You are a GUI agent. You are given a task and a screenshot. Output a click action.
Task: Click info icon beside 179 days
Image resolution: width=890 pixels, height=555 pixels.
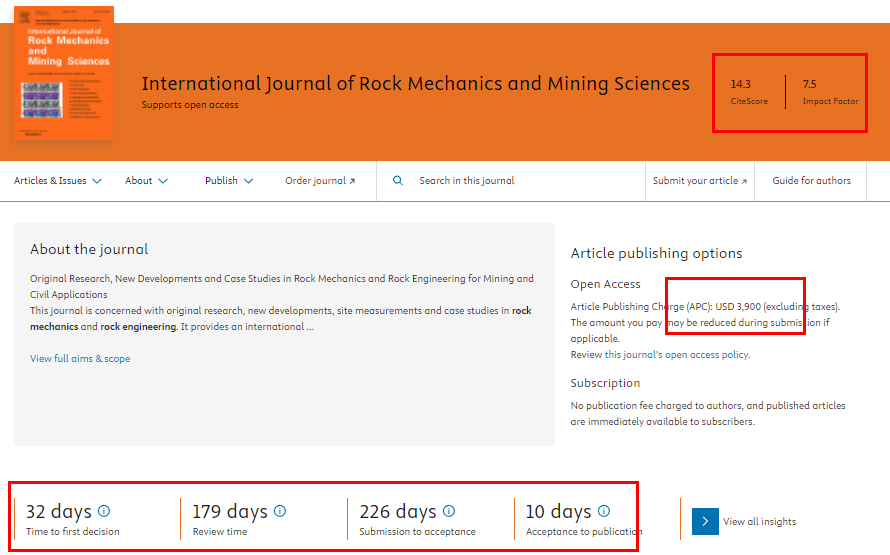tap(280, 511)
